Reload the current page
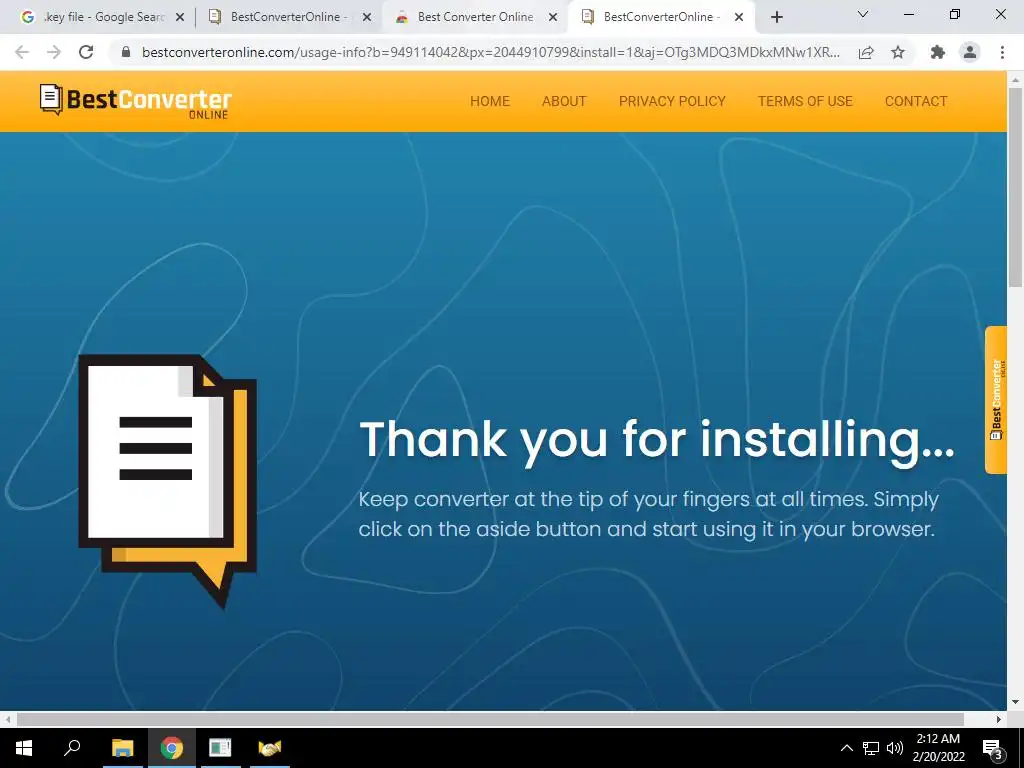This screenshot has width=1024, height=768. click(86, 52)
